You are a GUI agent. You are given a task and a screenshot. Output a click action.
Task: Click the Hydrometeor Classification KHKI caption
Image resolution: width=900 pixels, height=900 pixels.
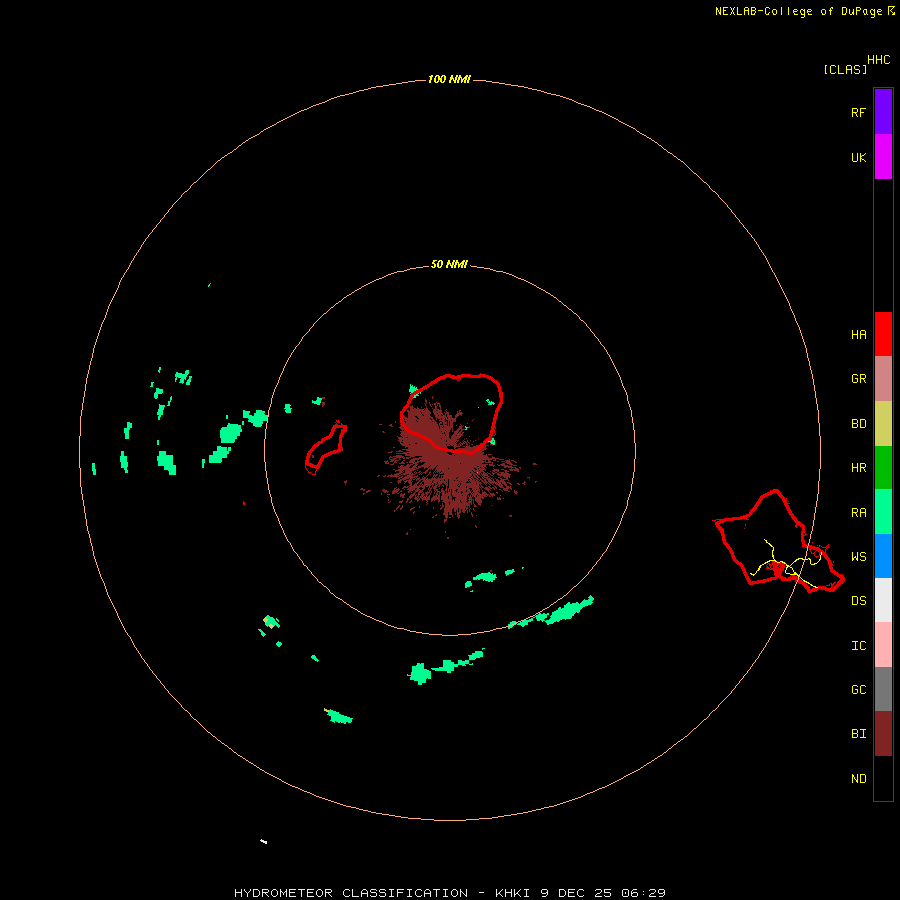pyautogui.click(x=449, y=893)
